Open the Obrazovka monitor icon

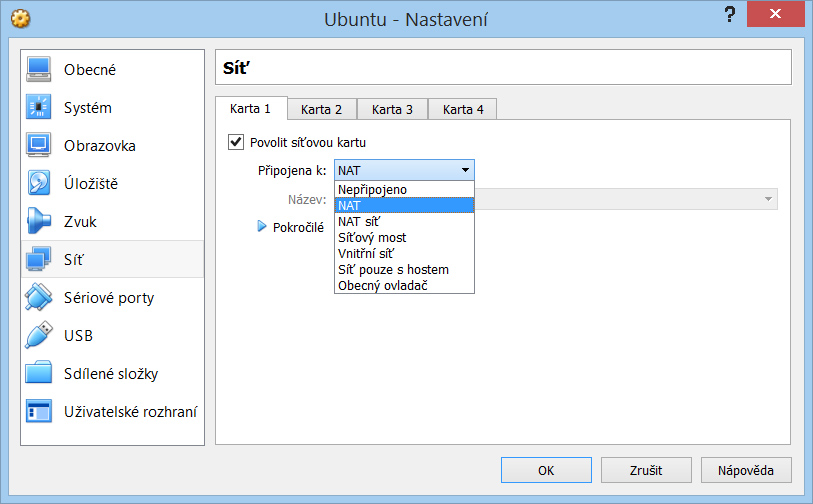click(x=38, y=145)
